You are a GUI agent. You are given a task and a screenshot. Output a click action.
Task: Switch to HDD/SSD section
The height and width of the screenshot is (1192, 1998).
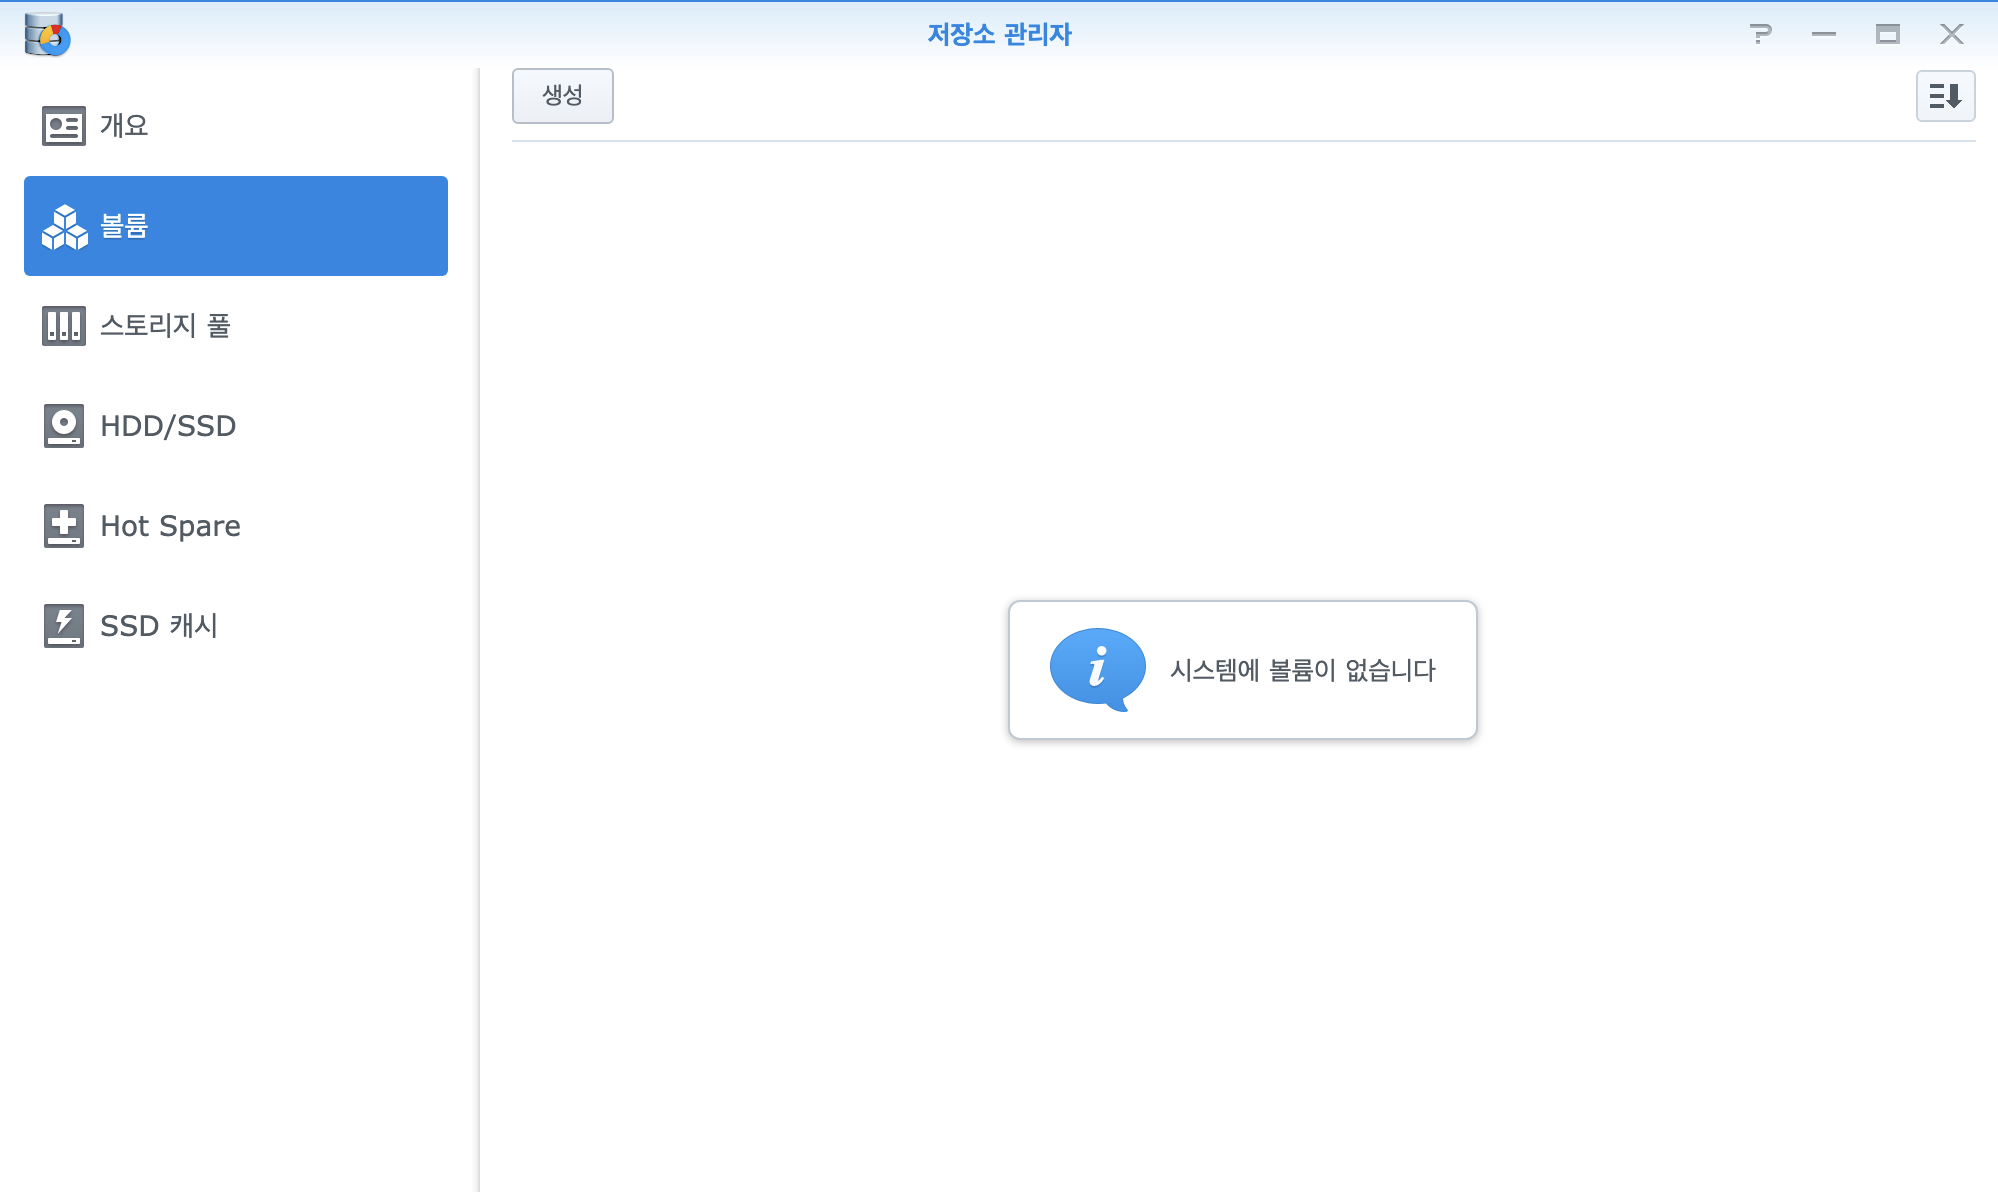coord(168,426)
